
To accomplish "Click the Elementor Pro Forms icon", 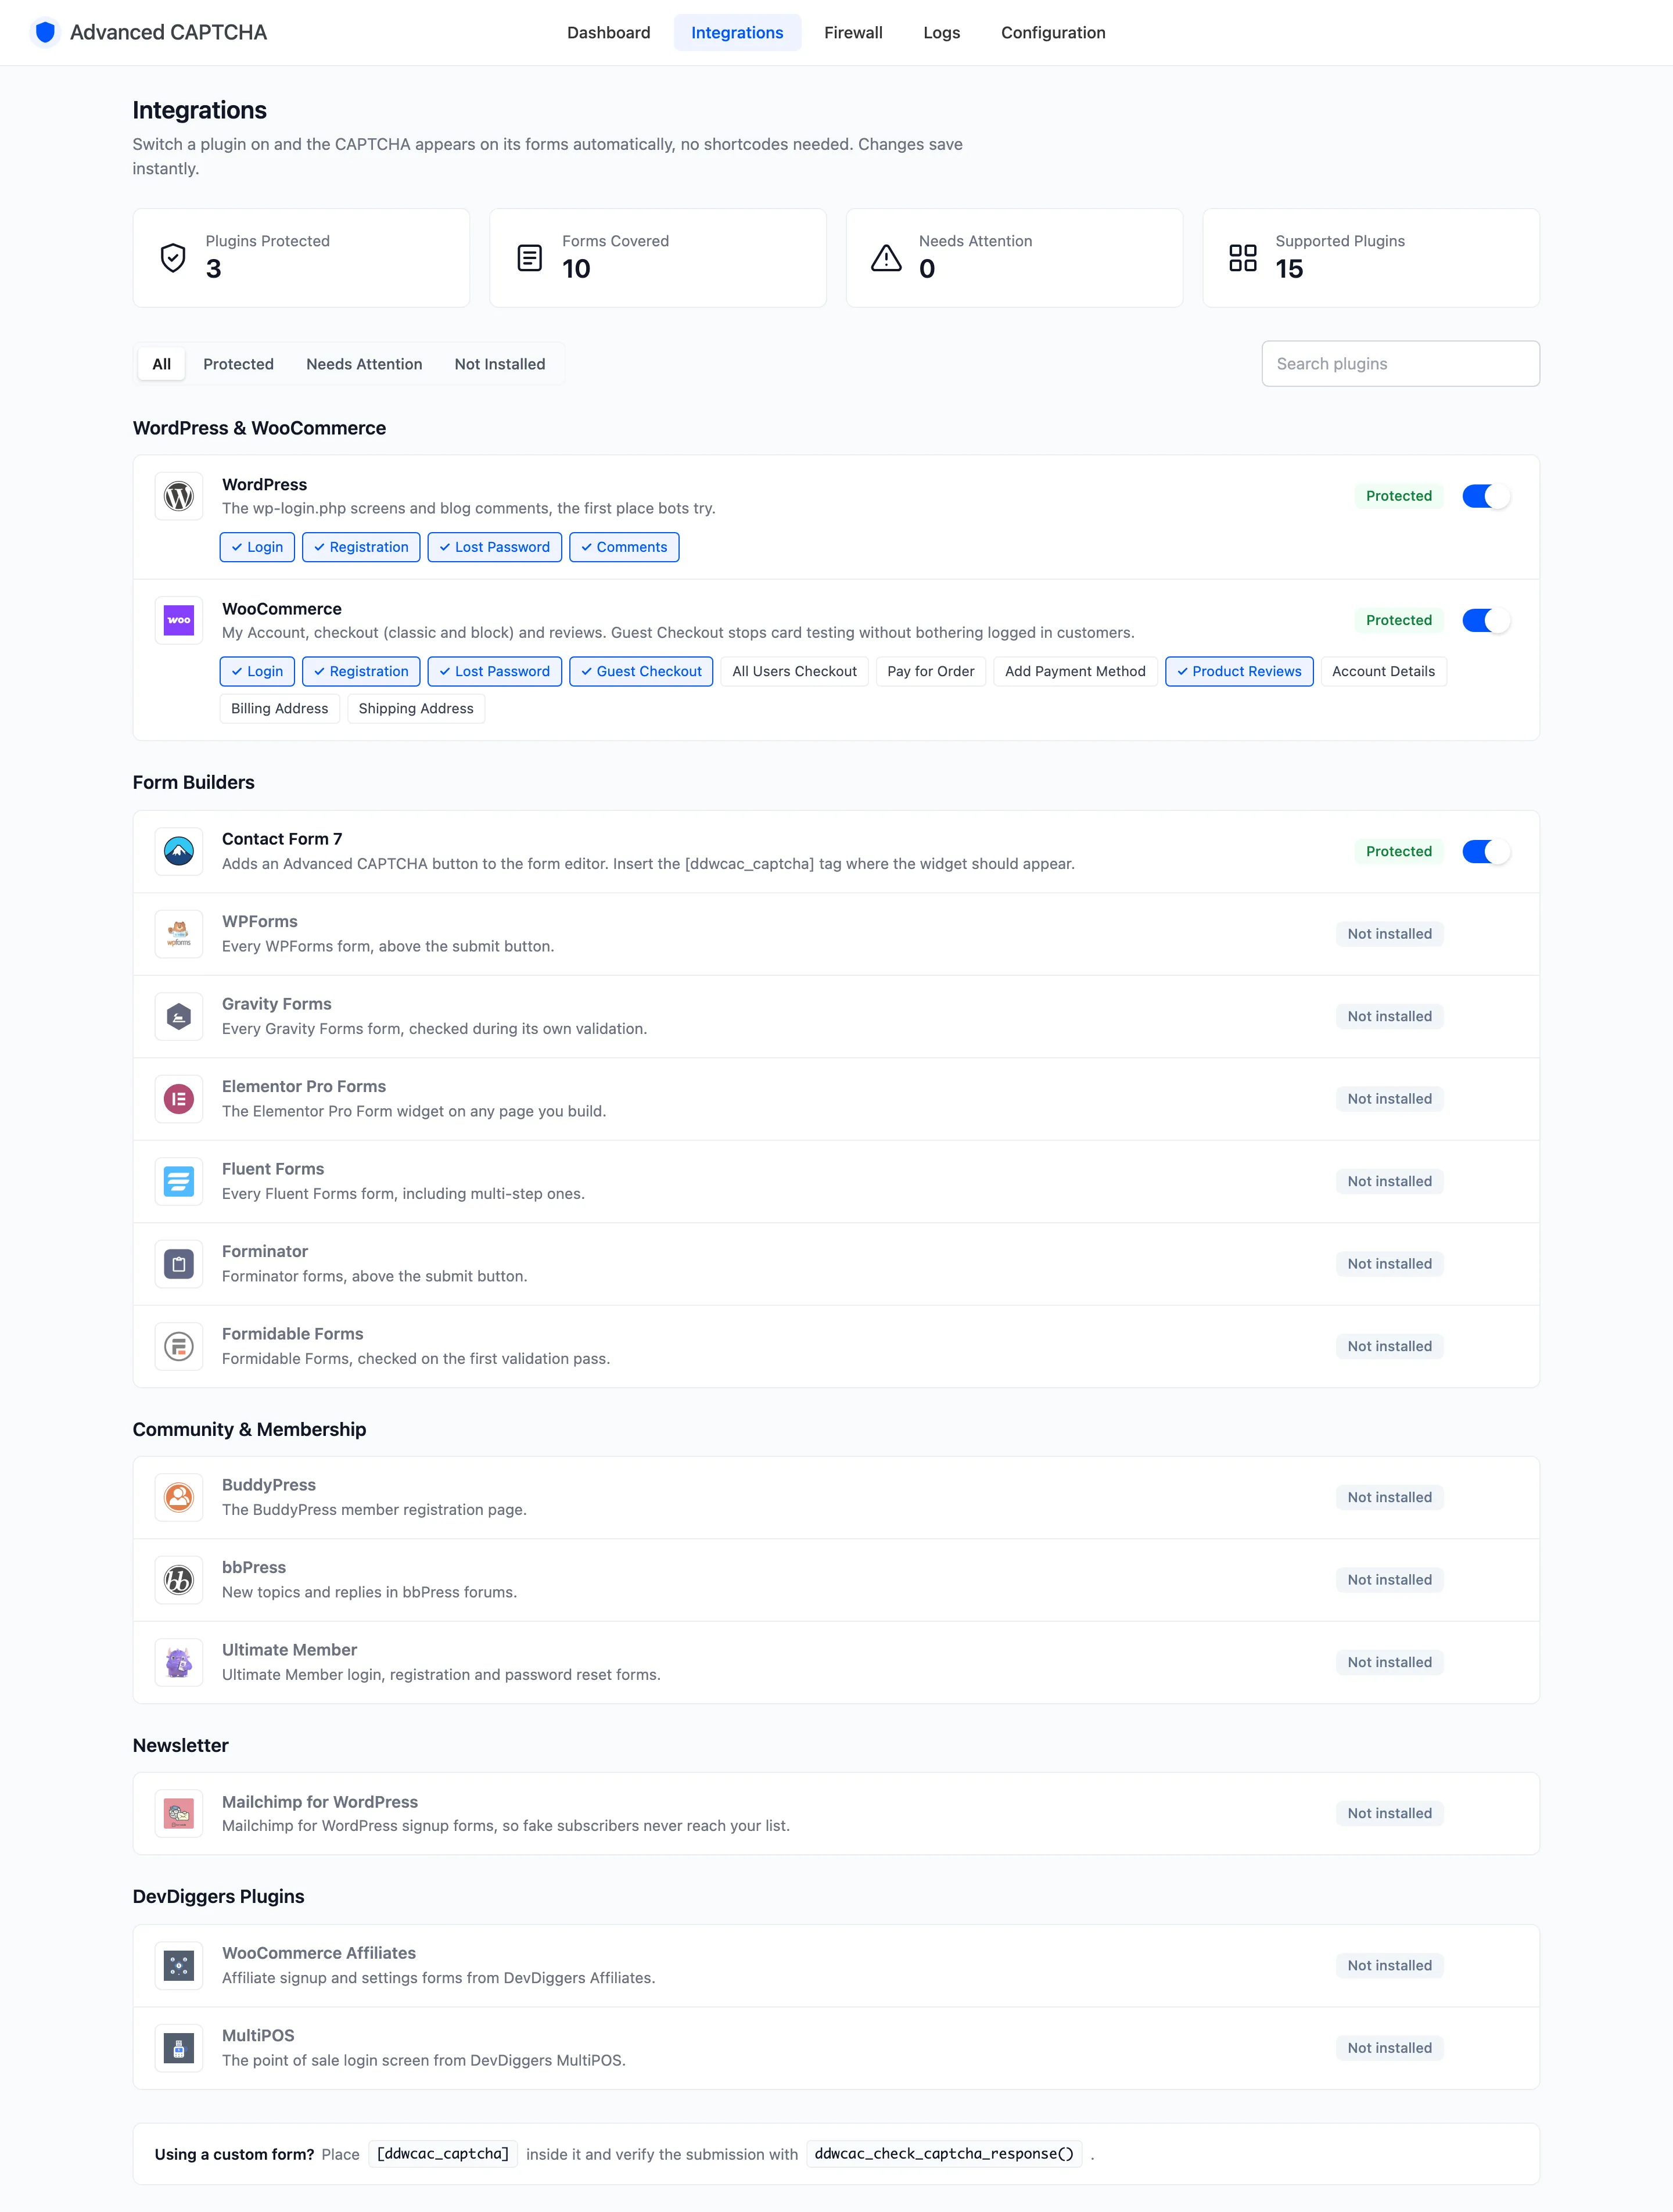I will [179, 1099].
